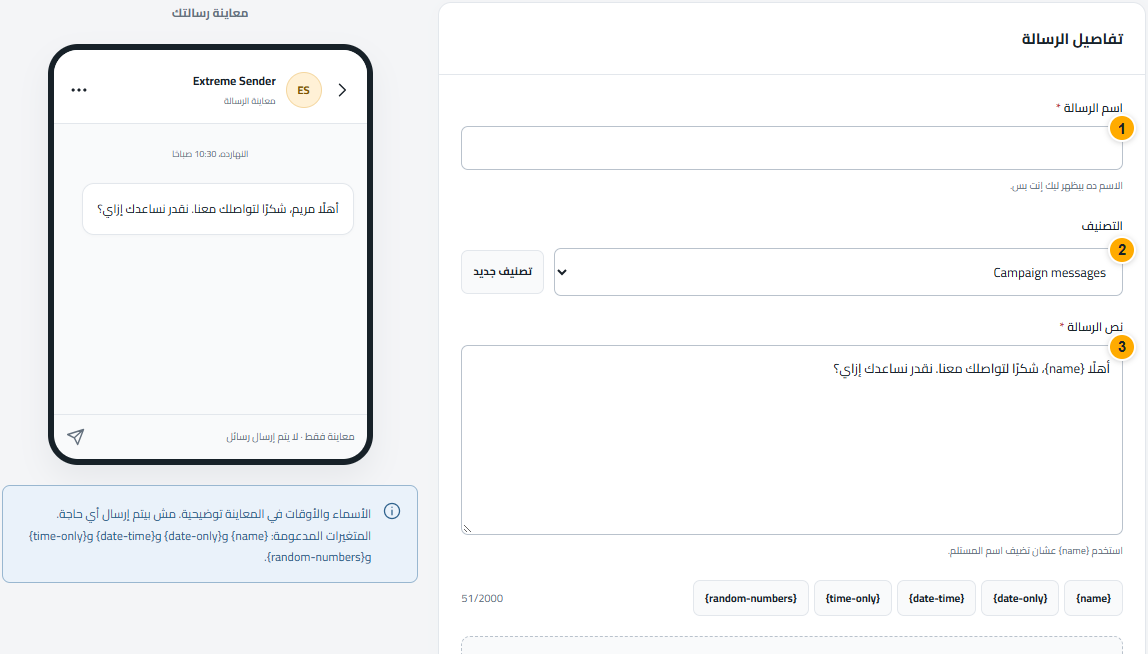Click the معاينة رسالتك preview title

point(210,12)
